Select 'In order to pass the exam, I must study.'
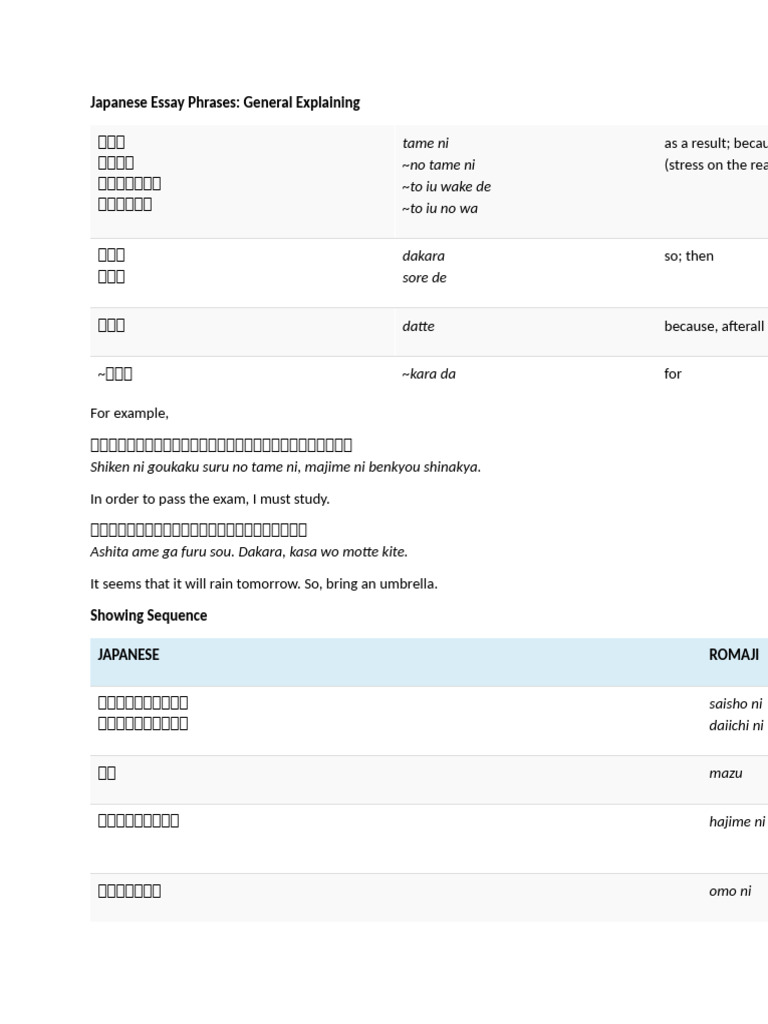The image size is (768, 1024). click(x=210, y=499)
